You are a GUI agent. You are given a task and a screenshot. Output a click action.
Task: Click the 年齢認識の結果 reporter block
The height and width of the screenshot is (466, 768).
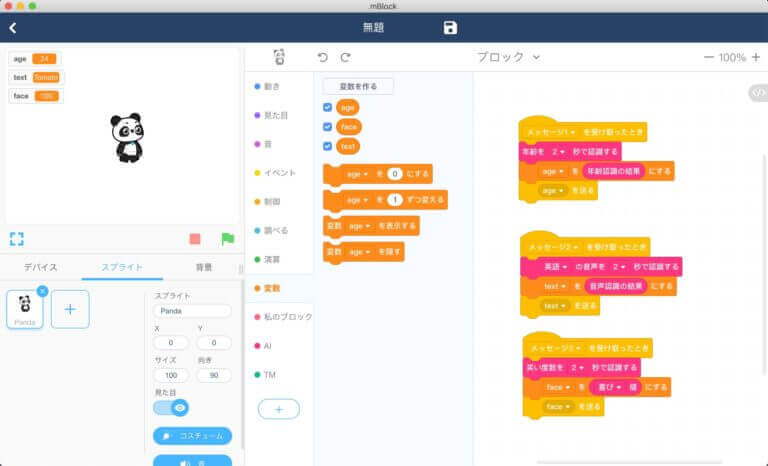pyautogui.click(x=614, y=172)
